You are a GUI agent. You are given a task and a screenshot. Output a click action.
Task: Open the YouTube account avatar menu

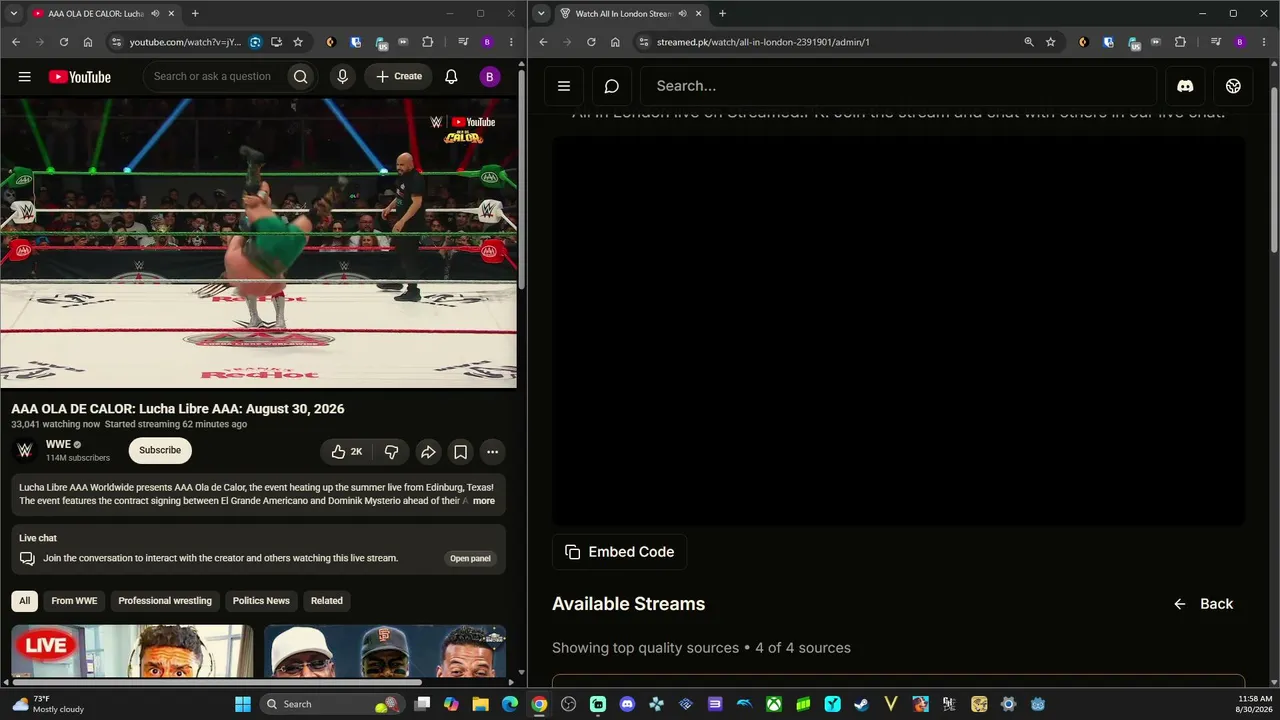click(489, 77)
